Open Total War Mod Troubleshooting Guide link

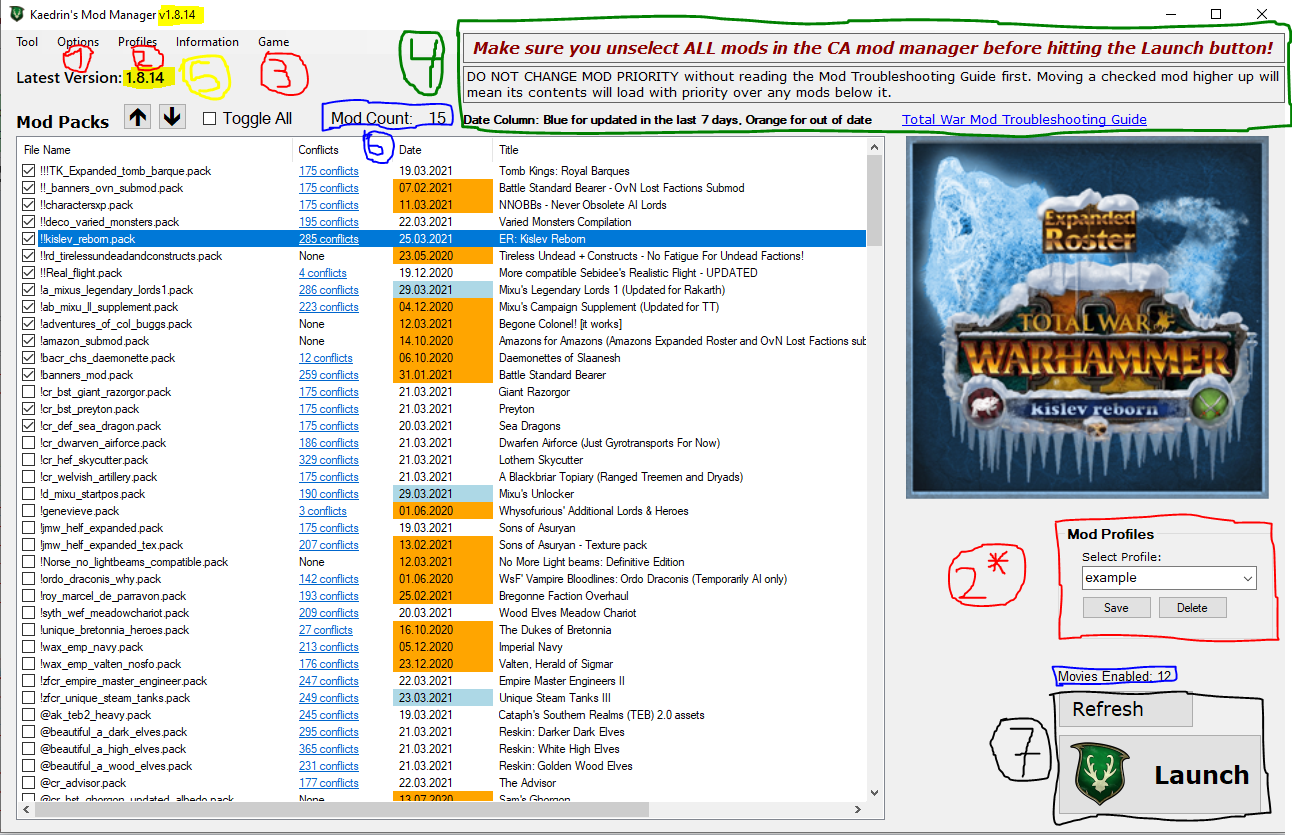1024,120
